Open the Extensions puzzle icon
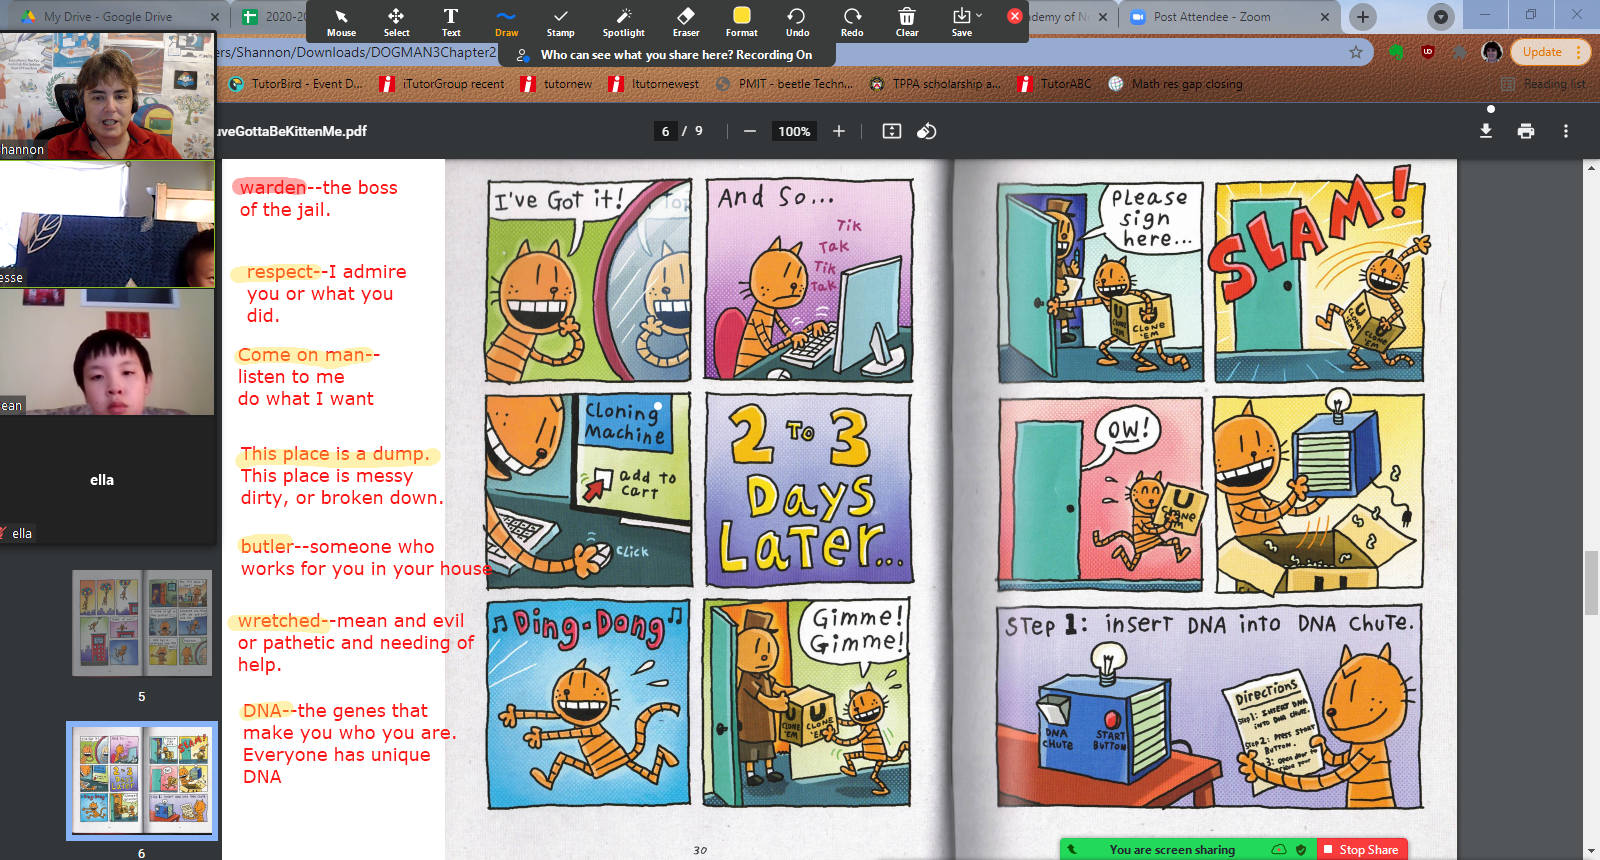This screenshot has height=860, width=1600. (x=1460, y=52)
